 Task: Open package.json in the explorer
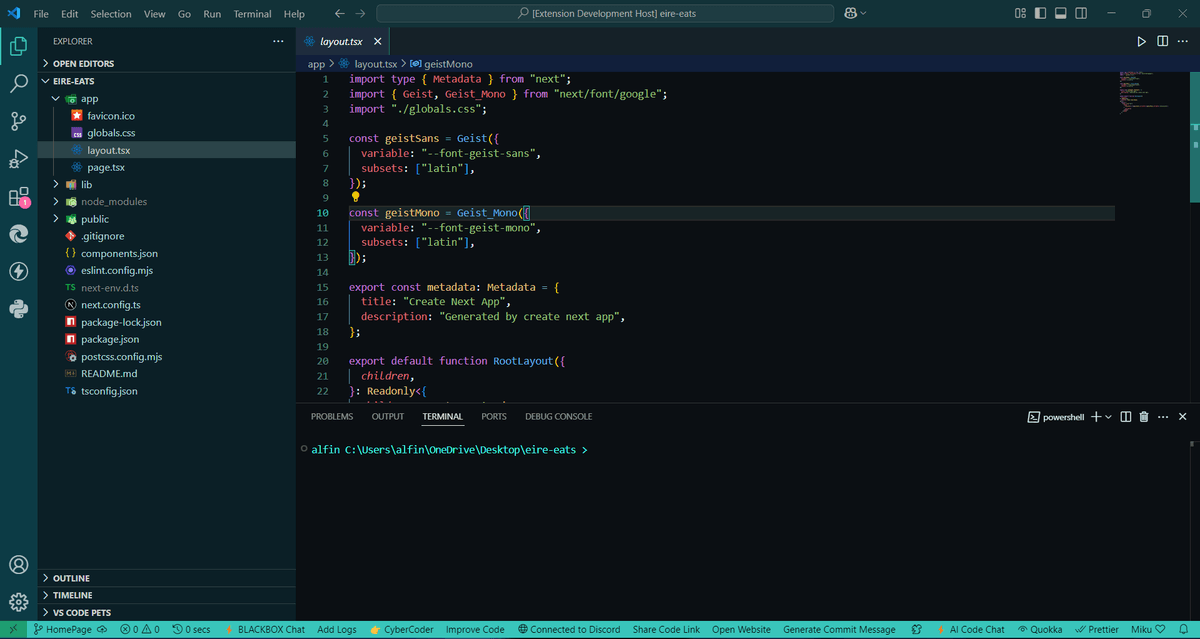(110, 340)
